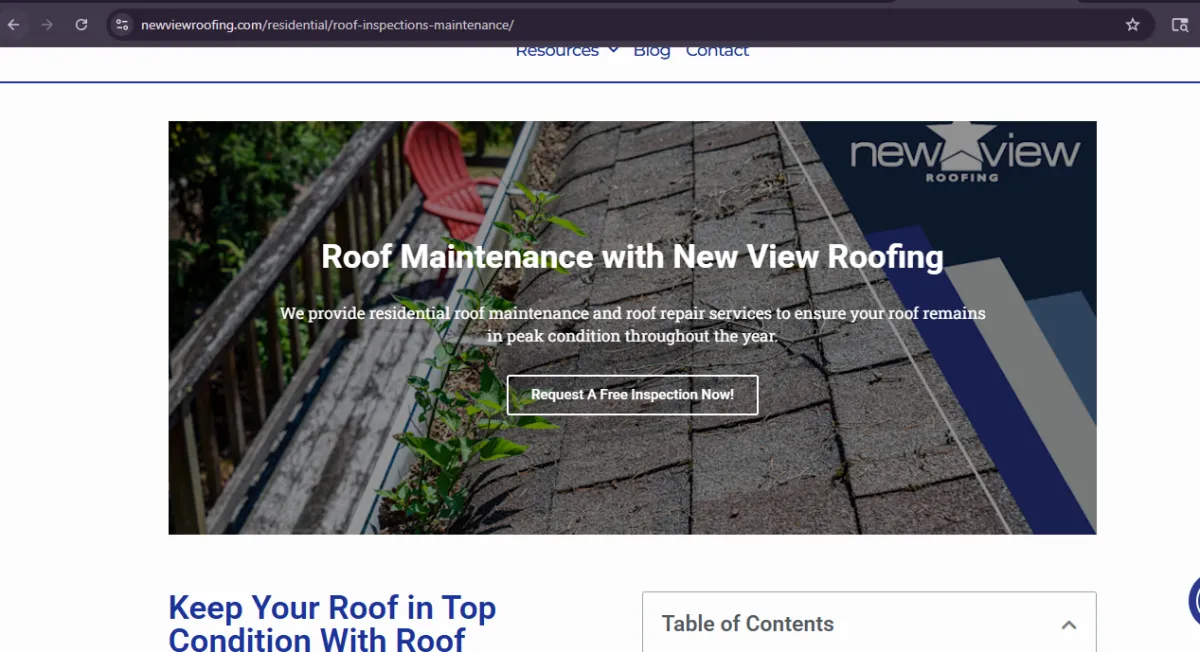This screenshot has height=652, width=1200.
Task: Open the search/lens icon at right of toolbar
Action: click(x=1180, y=25)
